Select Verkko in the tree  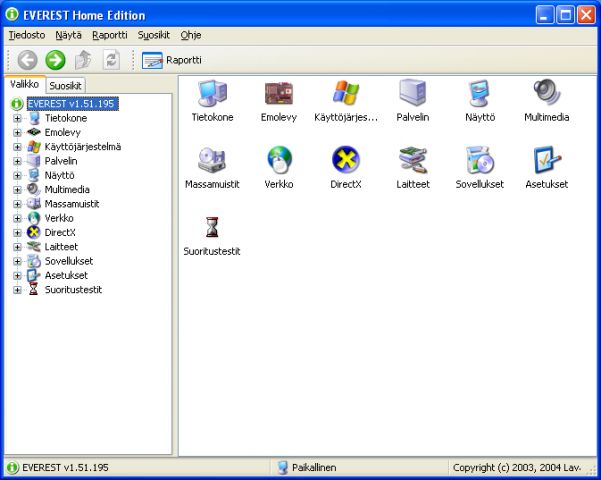point(59,218)
